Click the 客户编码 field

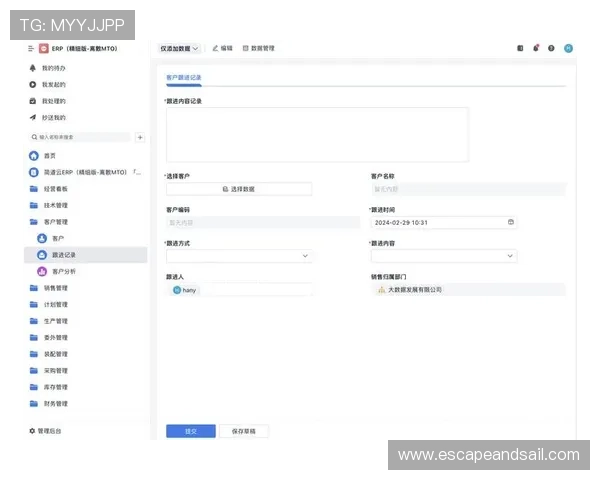pyautogui.click(x=263, y=222)
